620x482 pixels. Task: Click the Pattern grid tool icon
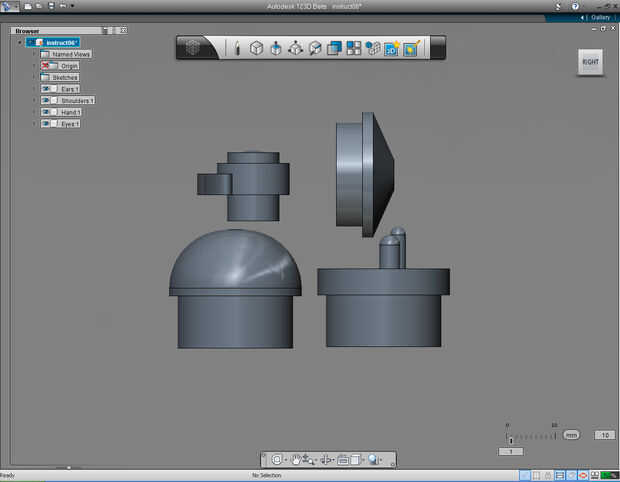(x=354, y=47)
